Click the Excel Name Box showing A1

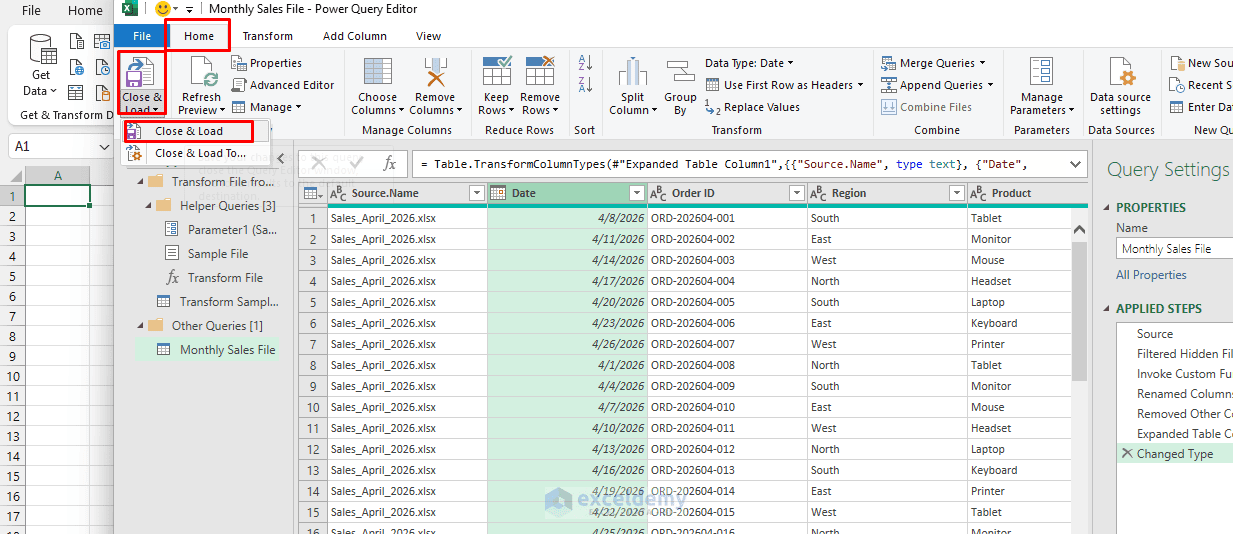click(60, 147)
